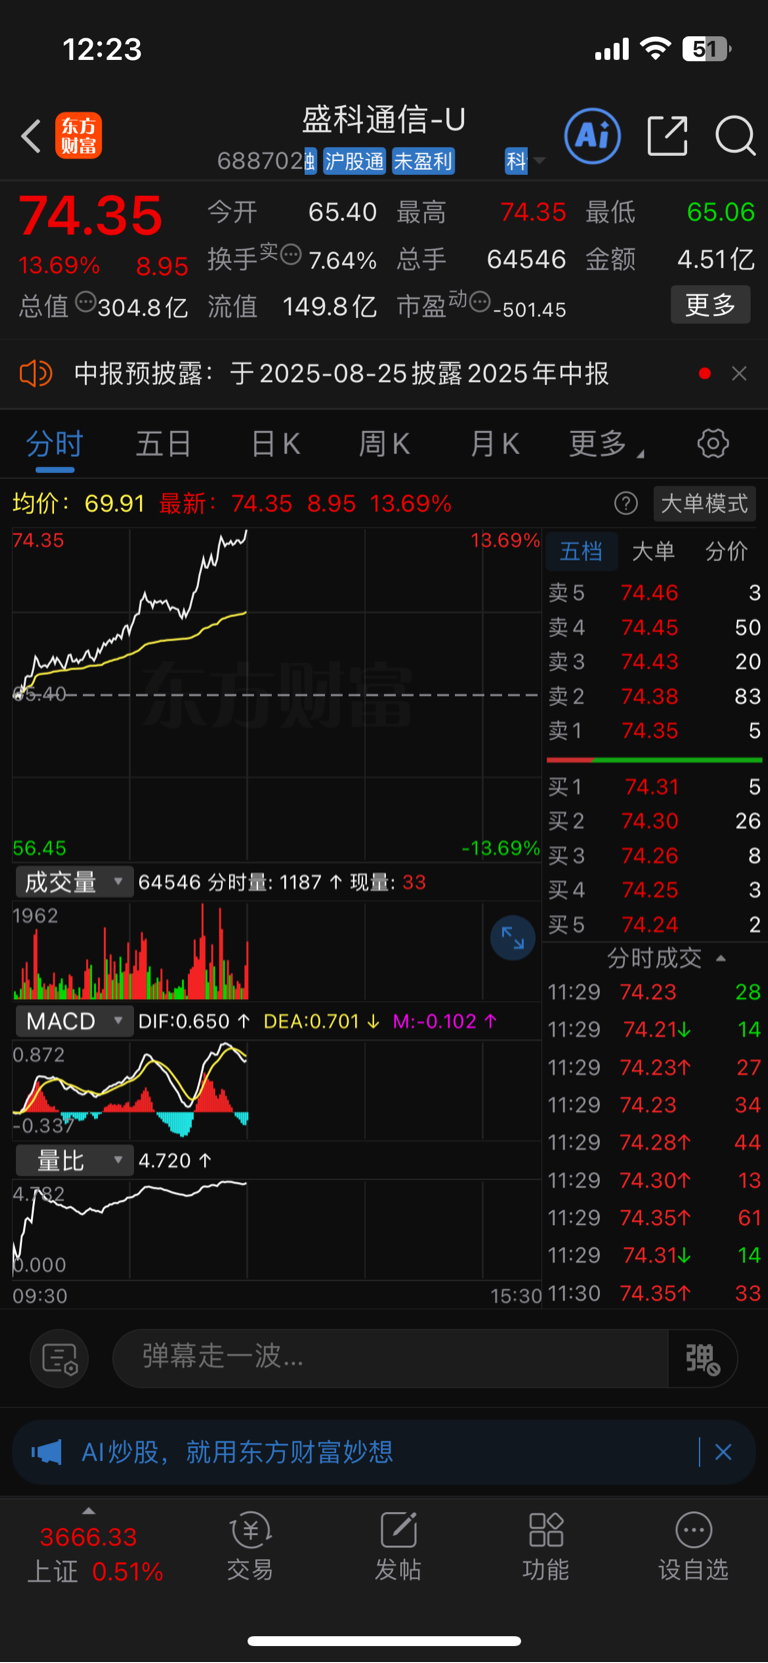This screenshot has width=768, height=1663.
Task: Tap the speaker announcement icon
Action: 35,373
